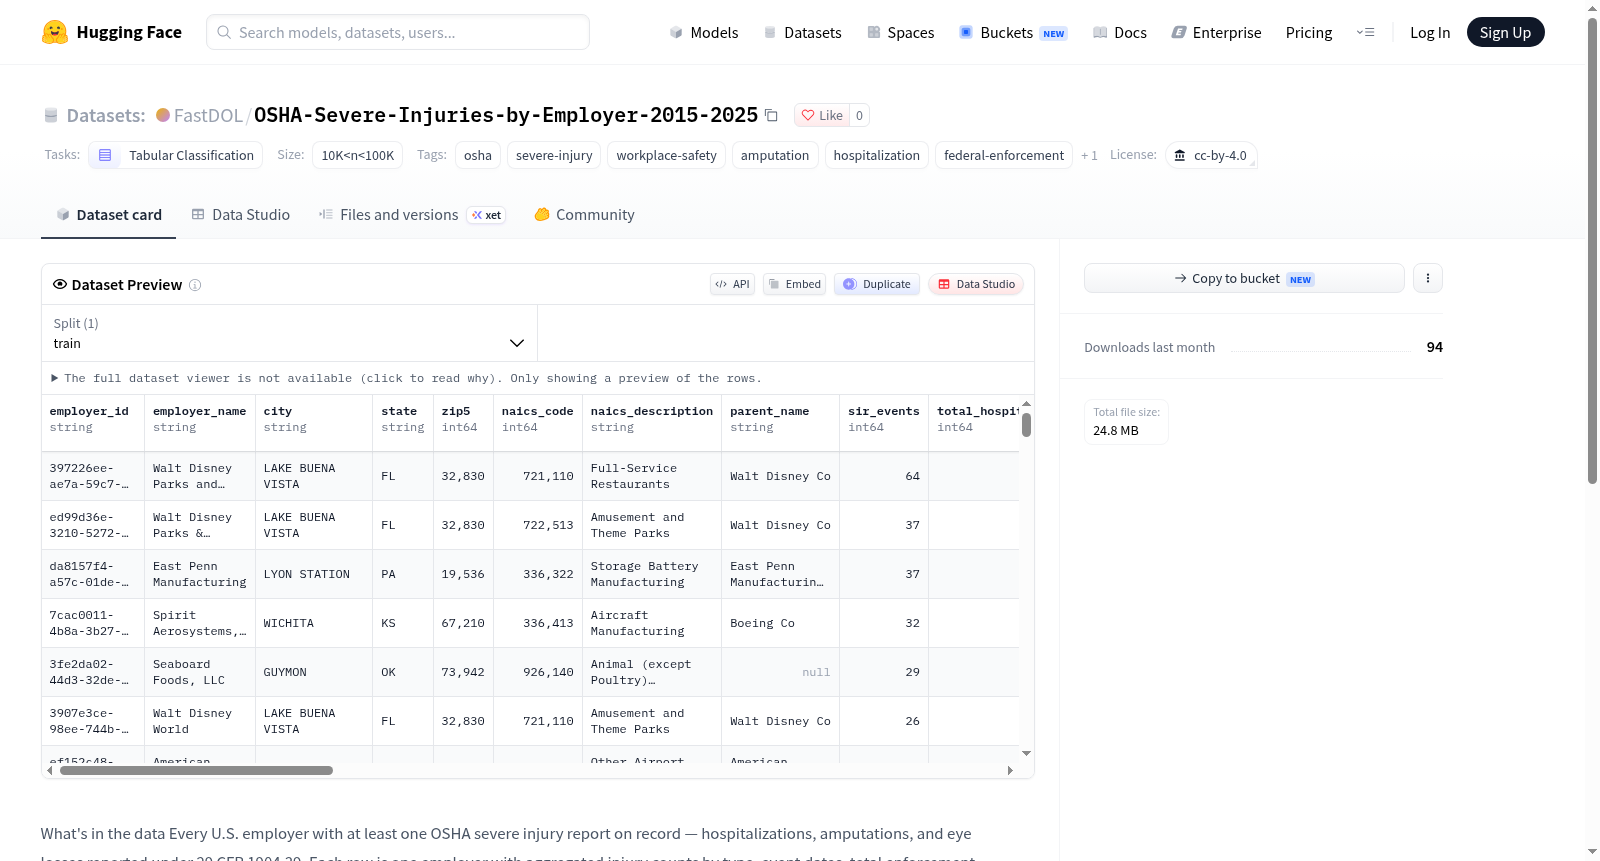Screen dimensions: 1600x861
Task: Open the Hugging Face logo home link
Action: click(111, 32)
